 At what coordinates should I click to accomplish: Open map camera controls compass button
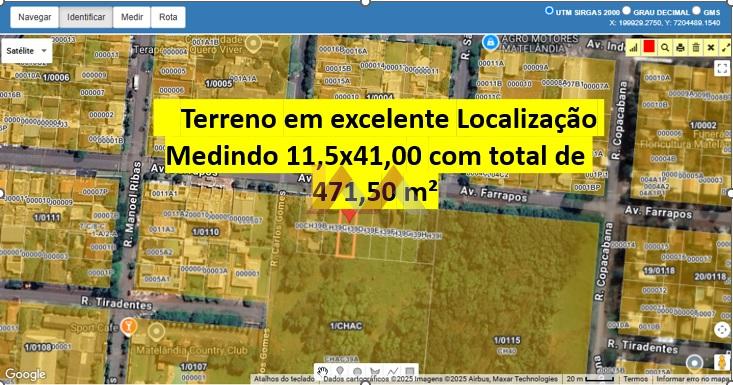click(x=722, y=330)
